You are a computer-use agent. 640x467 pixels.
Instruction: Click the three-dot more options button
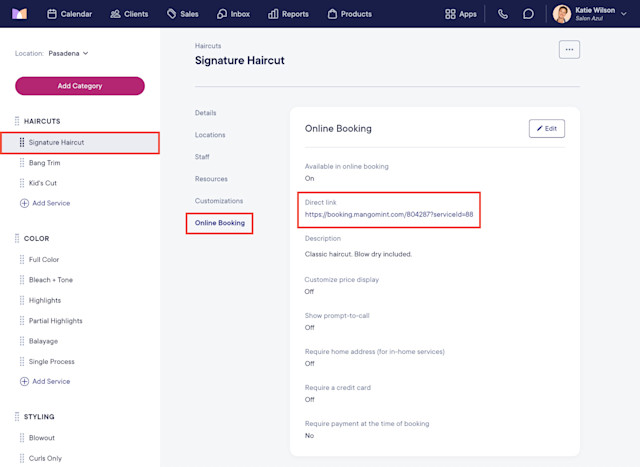[x=569, y=50]
